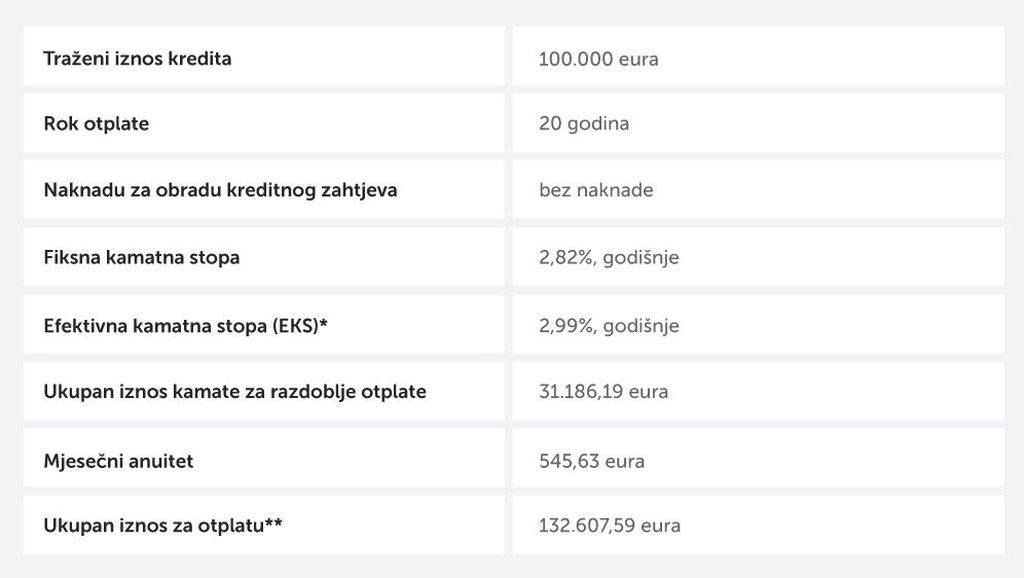Image resolution: width=1024 pixels, height=578 pixels.
Task: Click 'Naknadu za obradu kreditnog zahtjeva' label
Action: [220, 190]
